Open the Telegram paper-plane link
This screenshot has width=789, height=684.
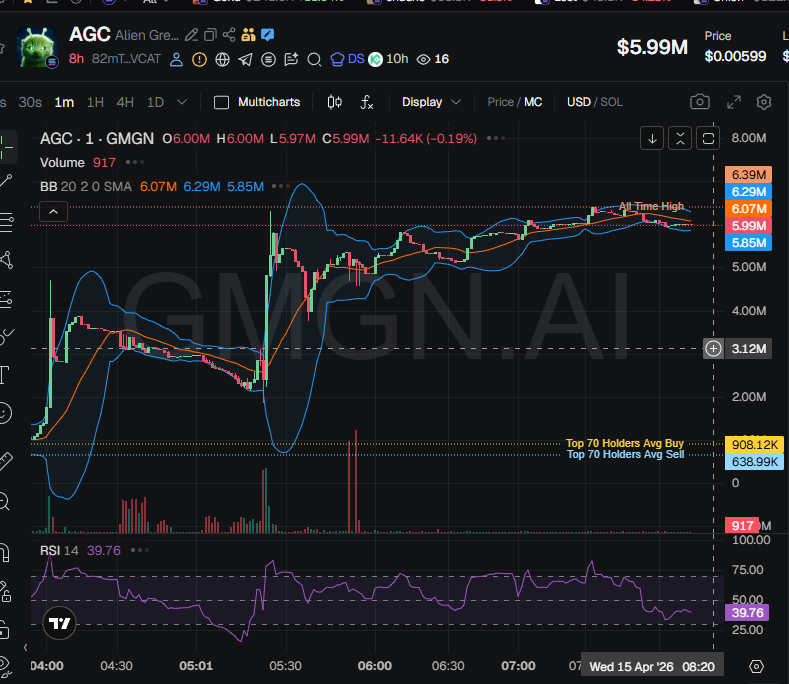pyautogui.click(x=245, y=60)
